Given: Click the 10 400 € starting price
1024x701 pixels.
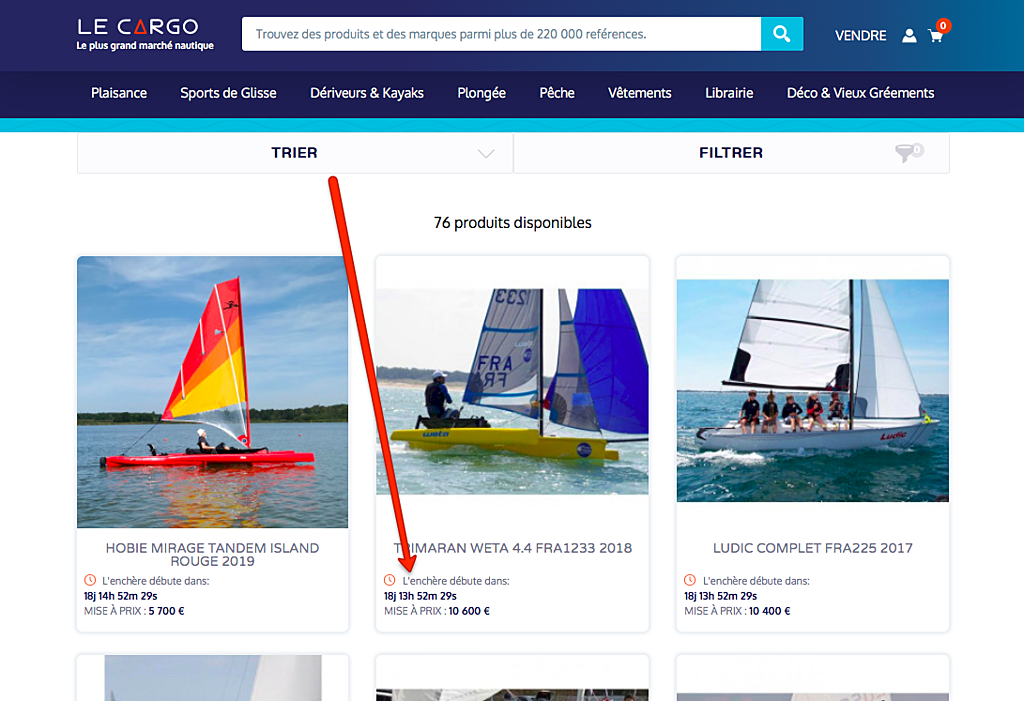Looking at the screenshot, I should (x=769, y=611).
